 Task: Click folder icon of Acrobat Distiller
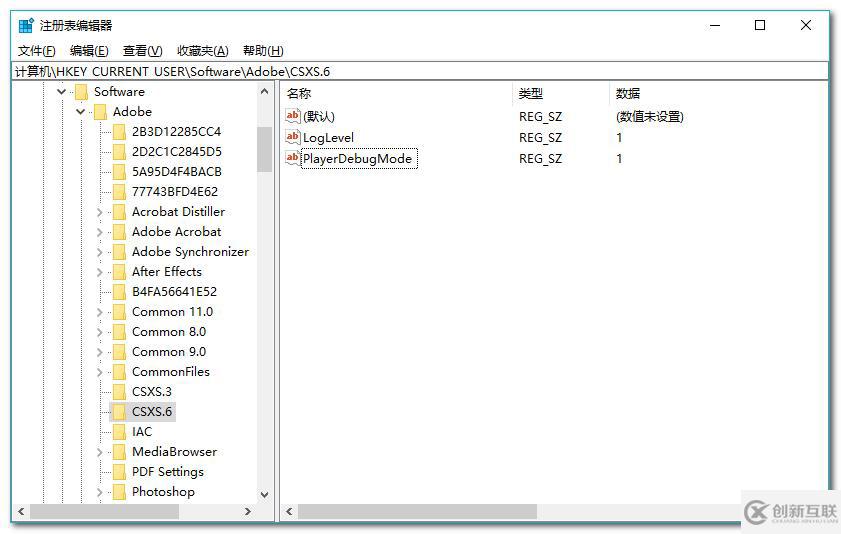119,212
